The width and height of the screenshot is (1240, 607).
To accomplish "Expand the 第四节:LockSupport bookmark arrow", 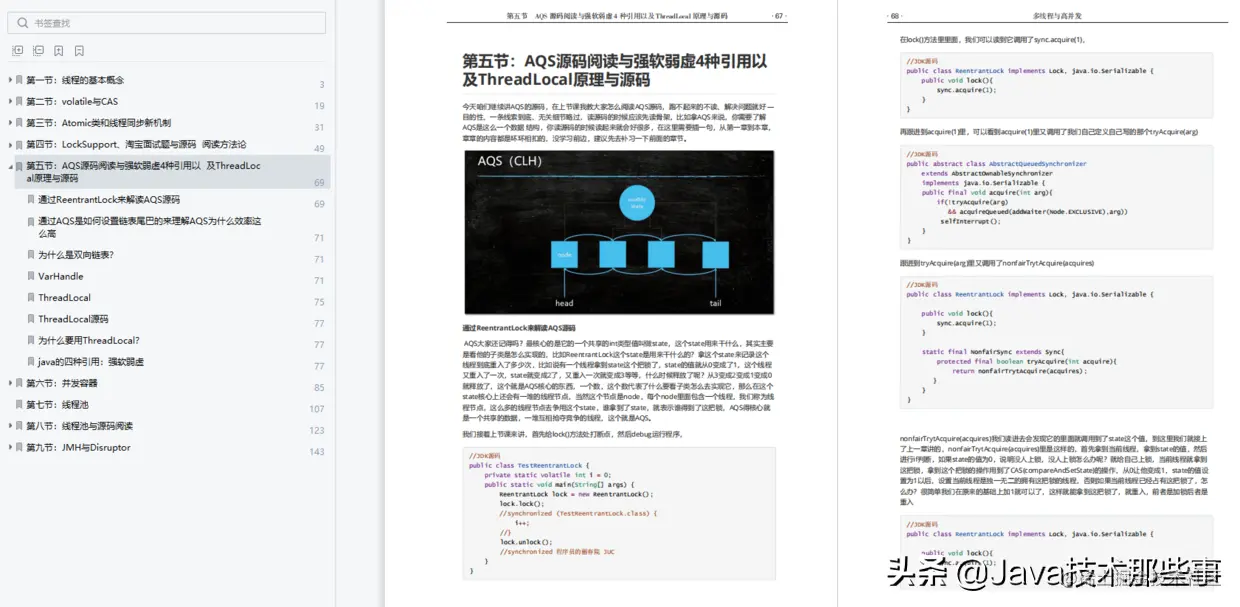I will click(9, 145).
